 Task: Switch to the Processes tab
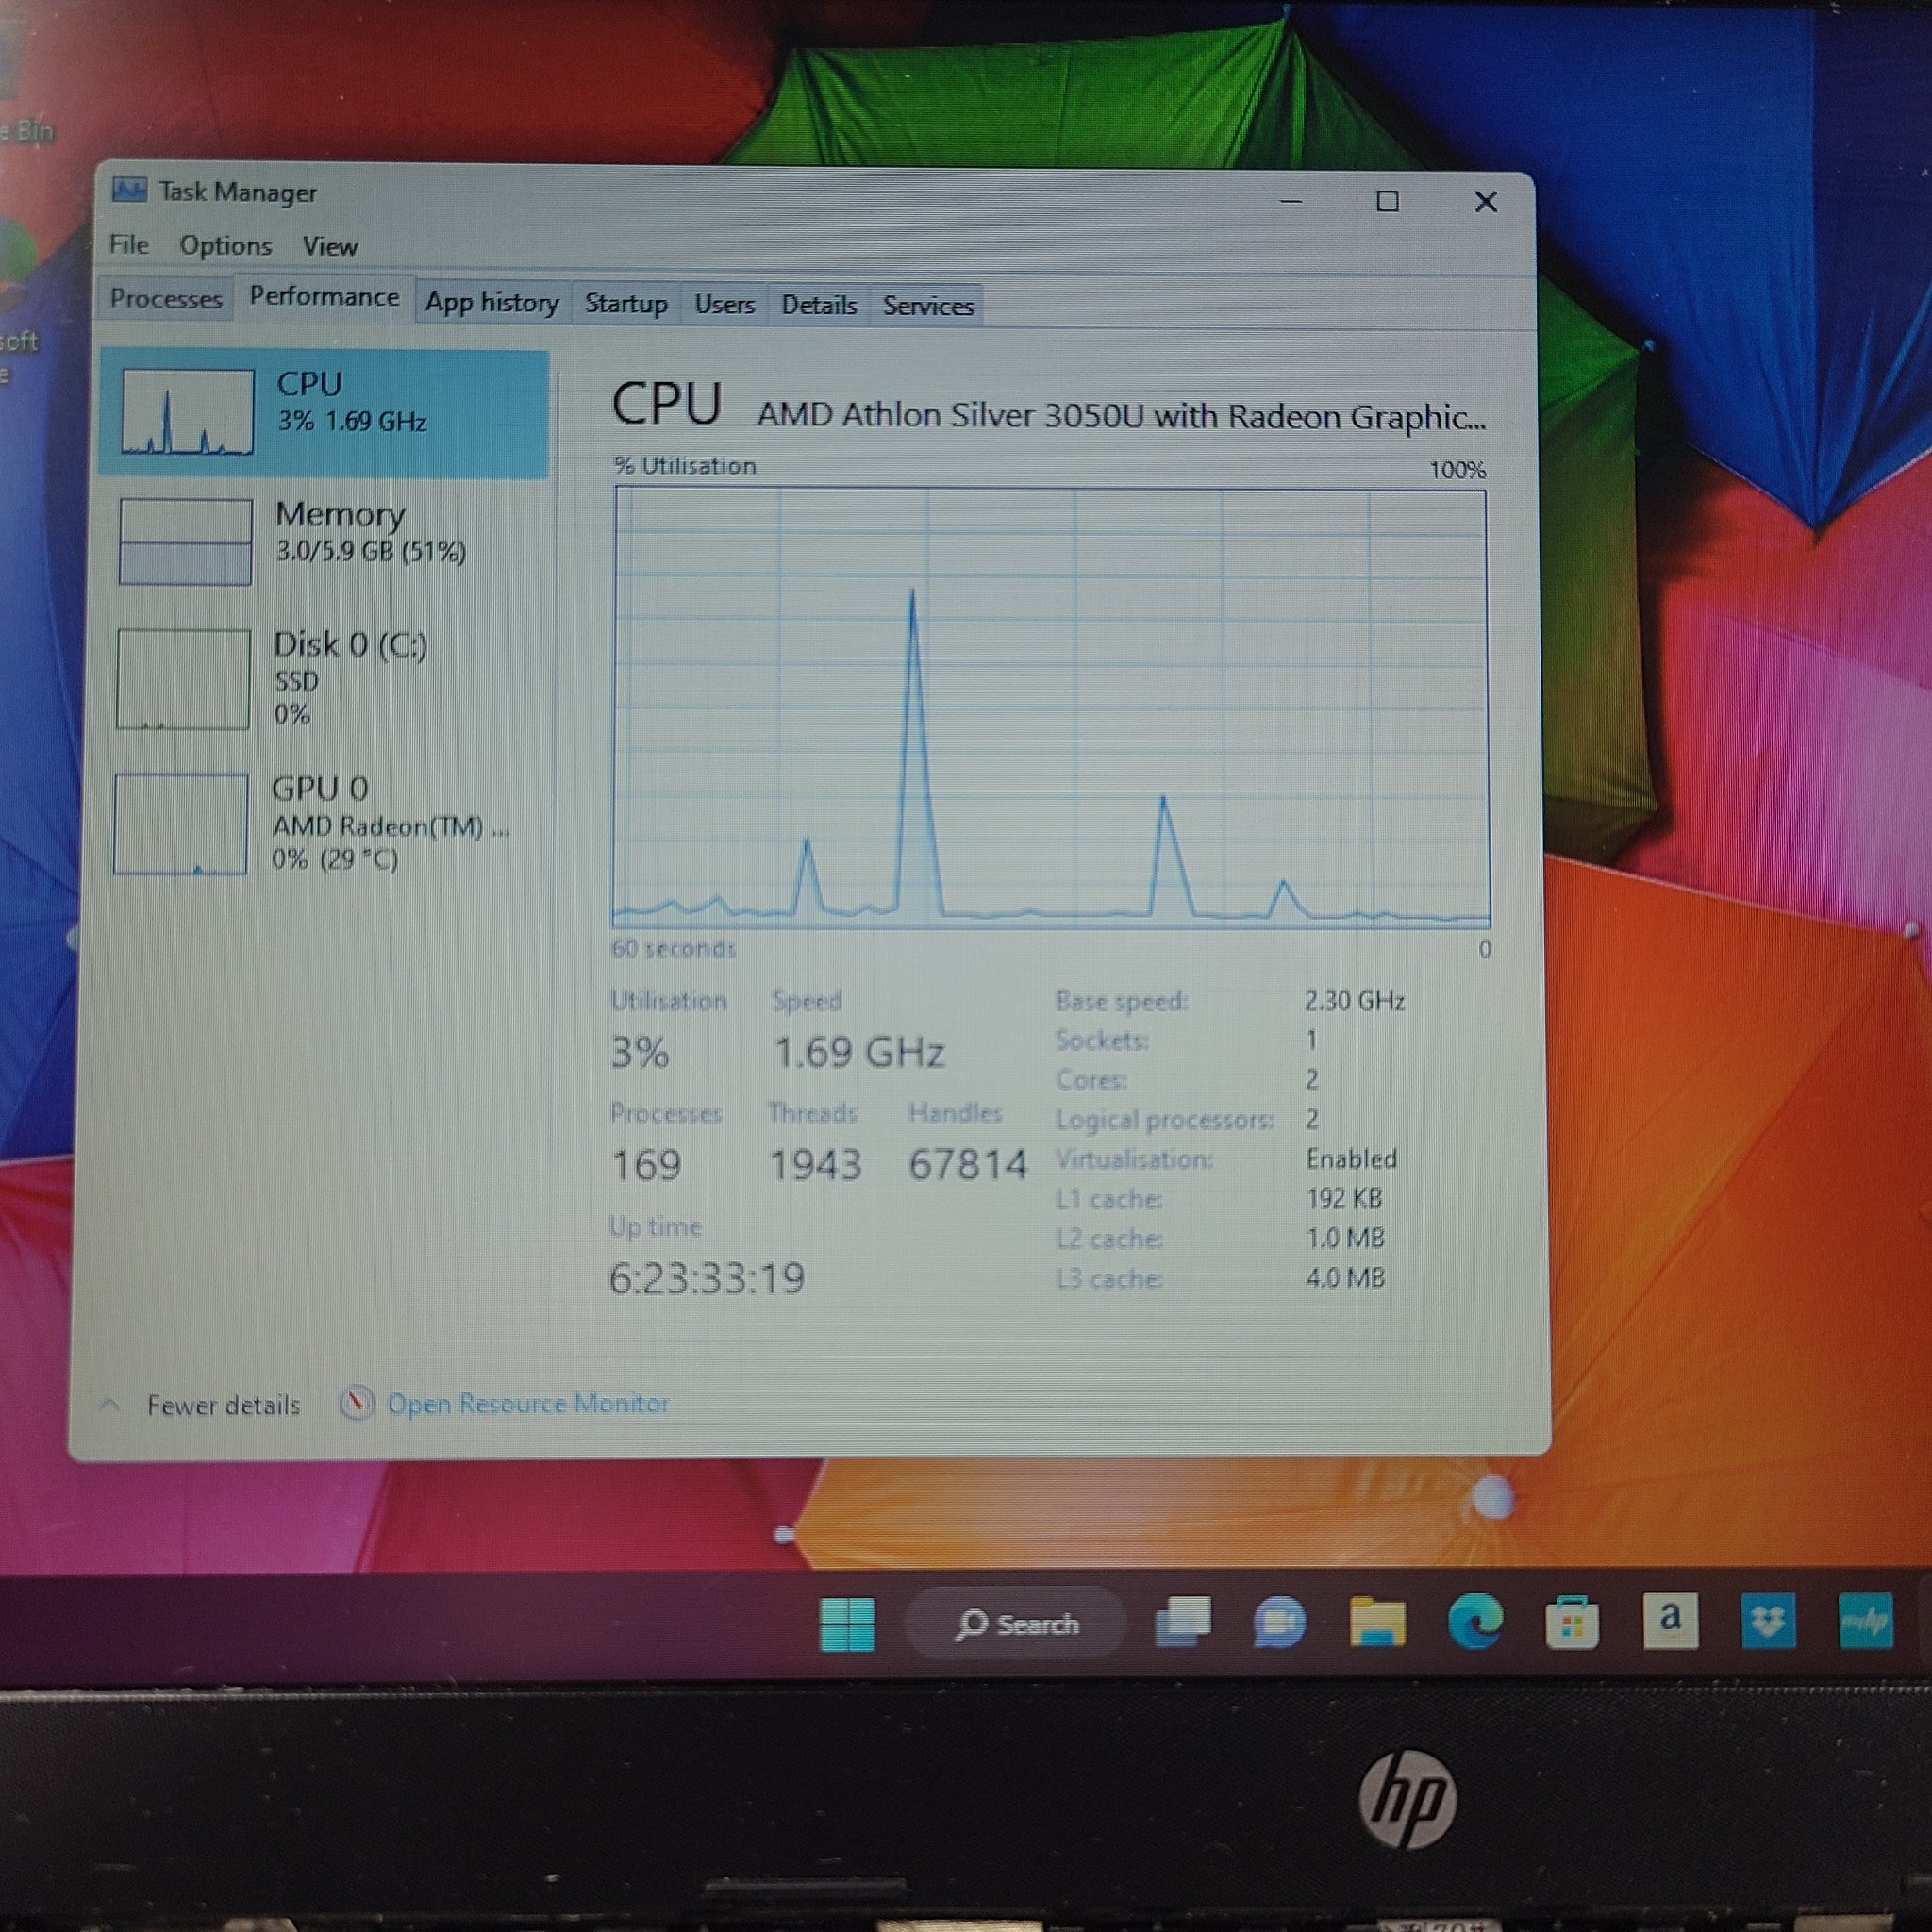tap(166, 299)
